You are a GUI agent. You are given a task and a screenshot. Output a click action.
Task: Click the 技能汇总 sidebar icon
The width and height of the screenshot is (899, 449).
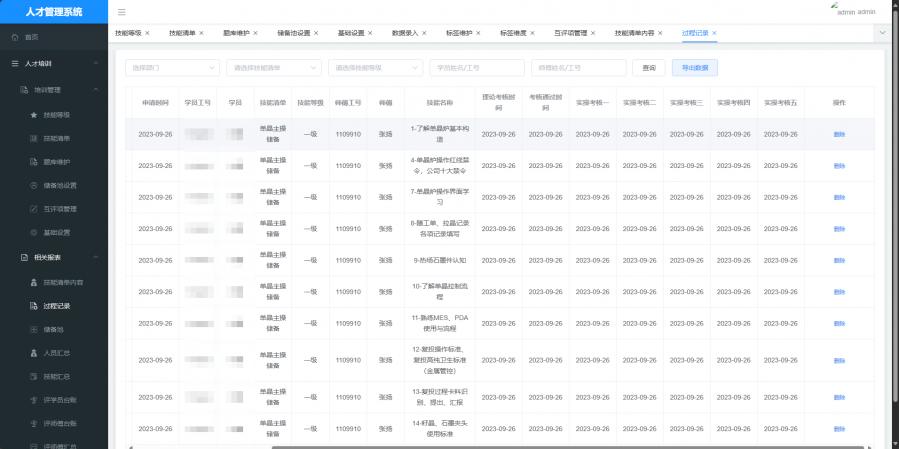[x=33, y=376]
